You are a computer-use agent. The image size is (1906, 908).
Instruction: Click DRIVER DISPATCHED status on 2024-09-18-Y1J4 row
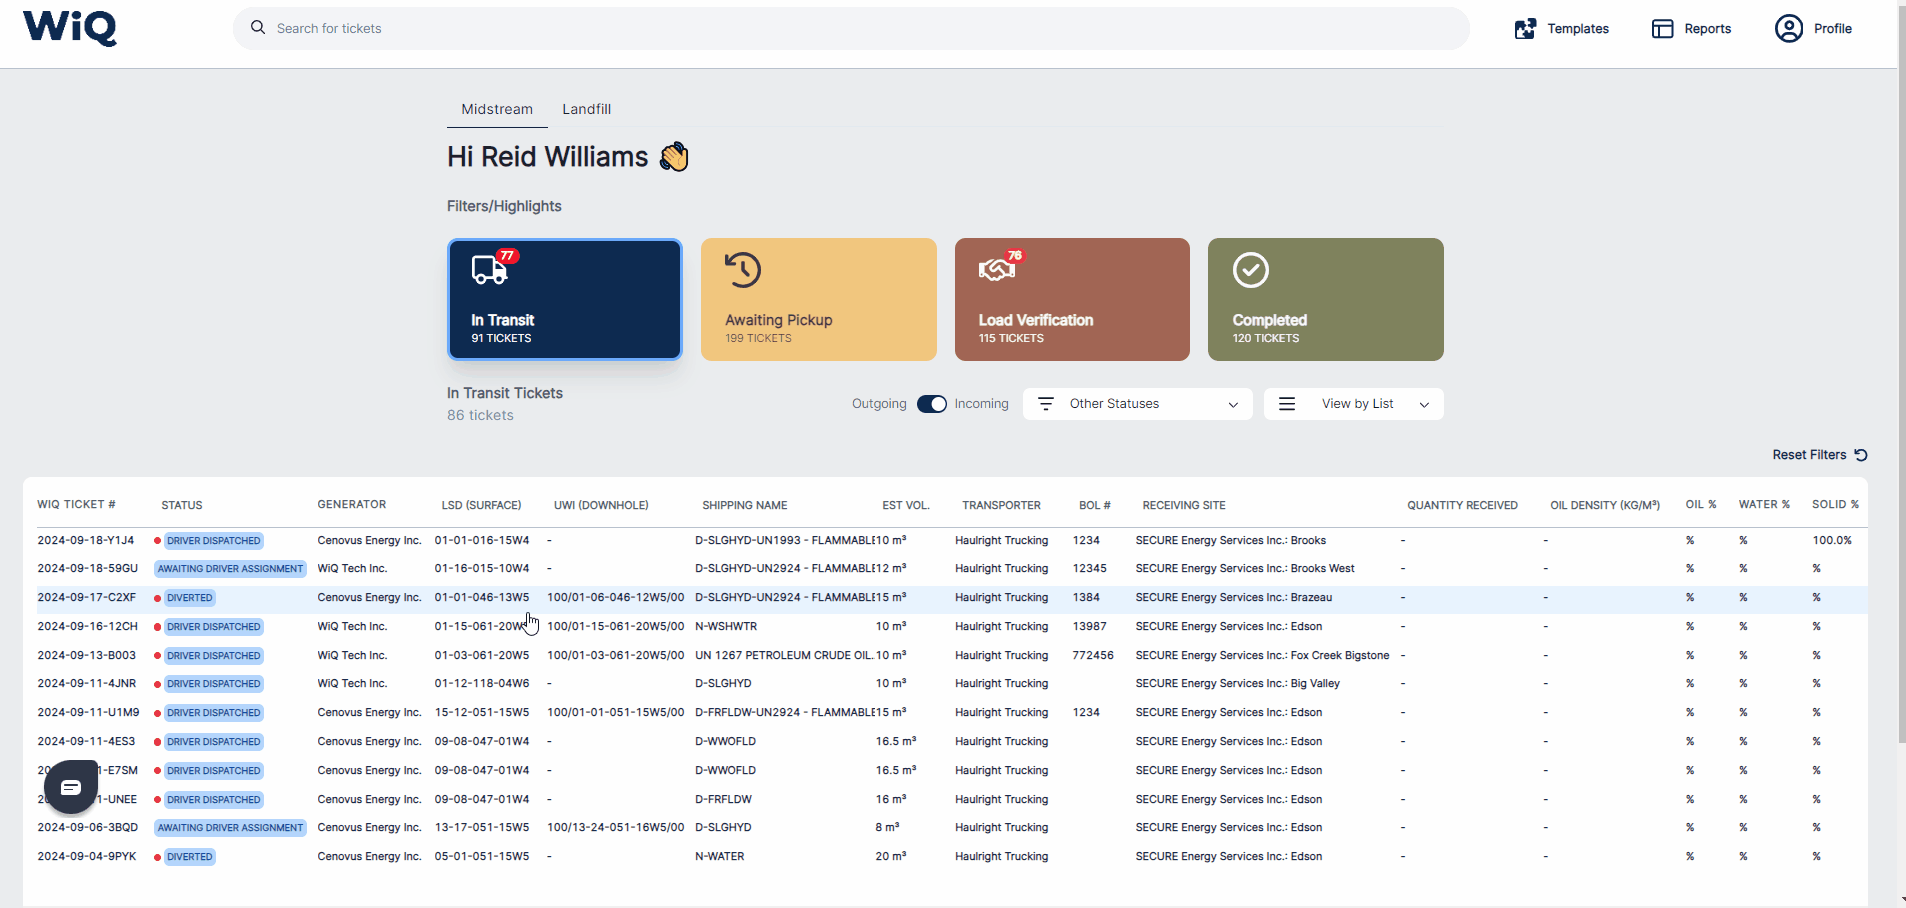[213, 541]
